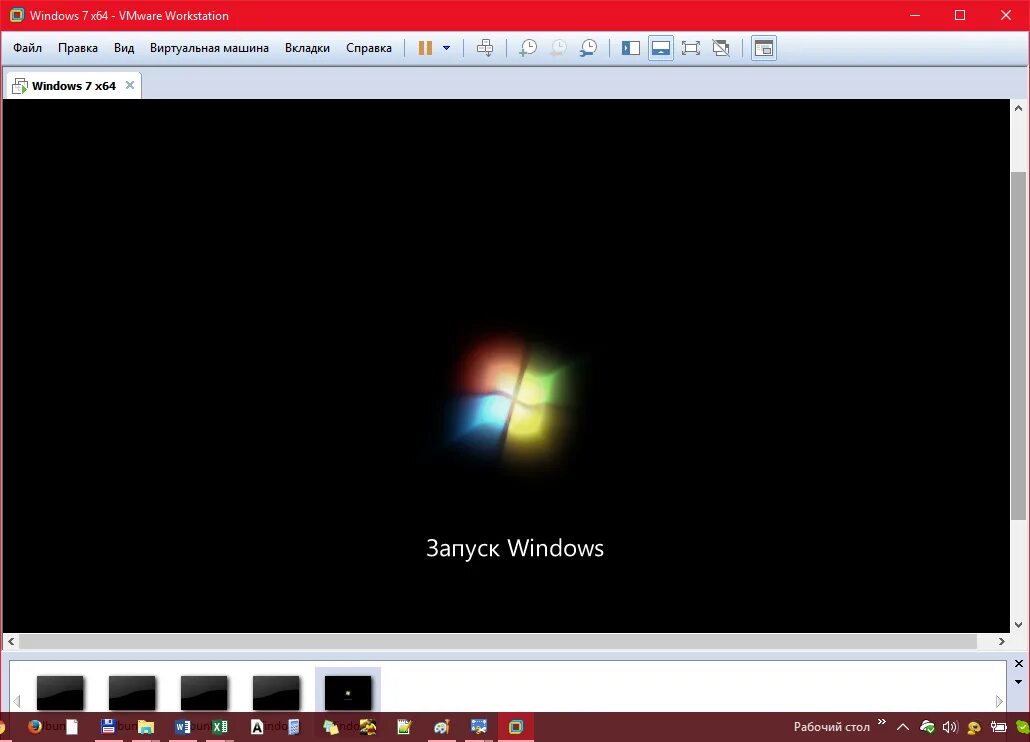Send Ctrl+Alt+Del to the virtual machine

(x=485, y=48)
